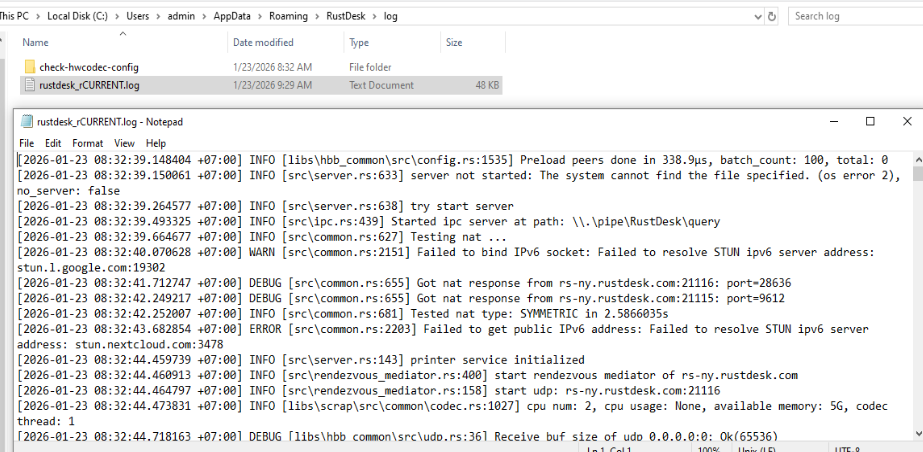Click Notepad scrollbar down arrow
Viewport: 923px width, 452px height.
tap(918, 434)
